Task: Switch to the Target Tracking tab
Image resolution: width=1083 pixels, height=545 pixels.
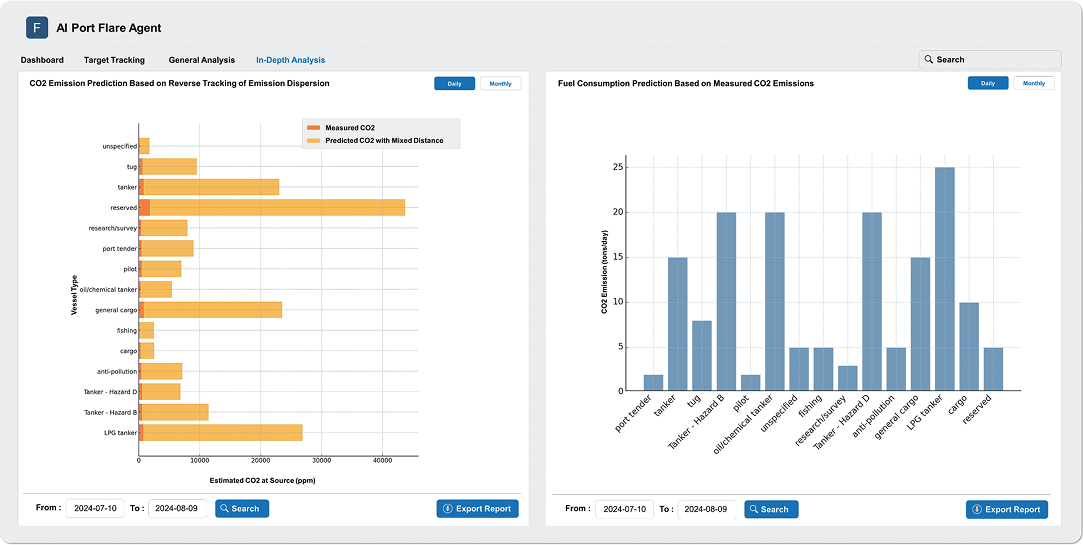Action: pos(114,60)
